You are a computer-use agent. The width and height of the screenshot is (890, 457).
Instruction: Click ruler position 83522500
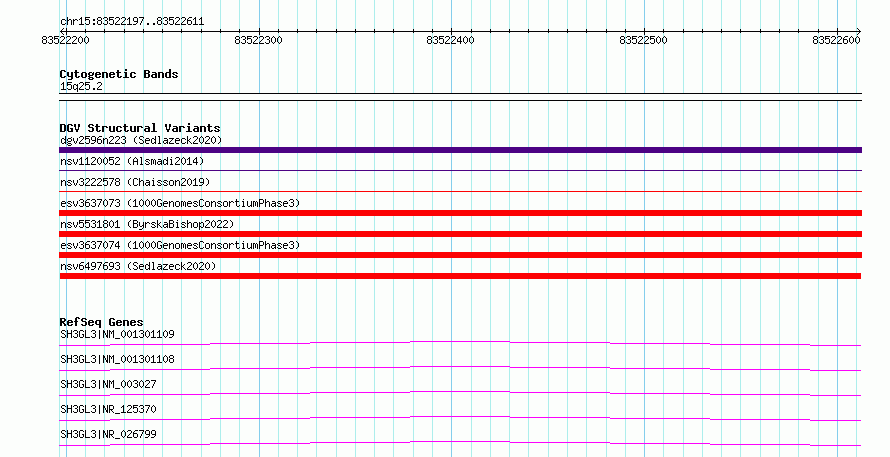click(644, 40)
